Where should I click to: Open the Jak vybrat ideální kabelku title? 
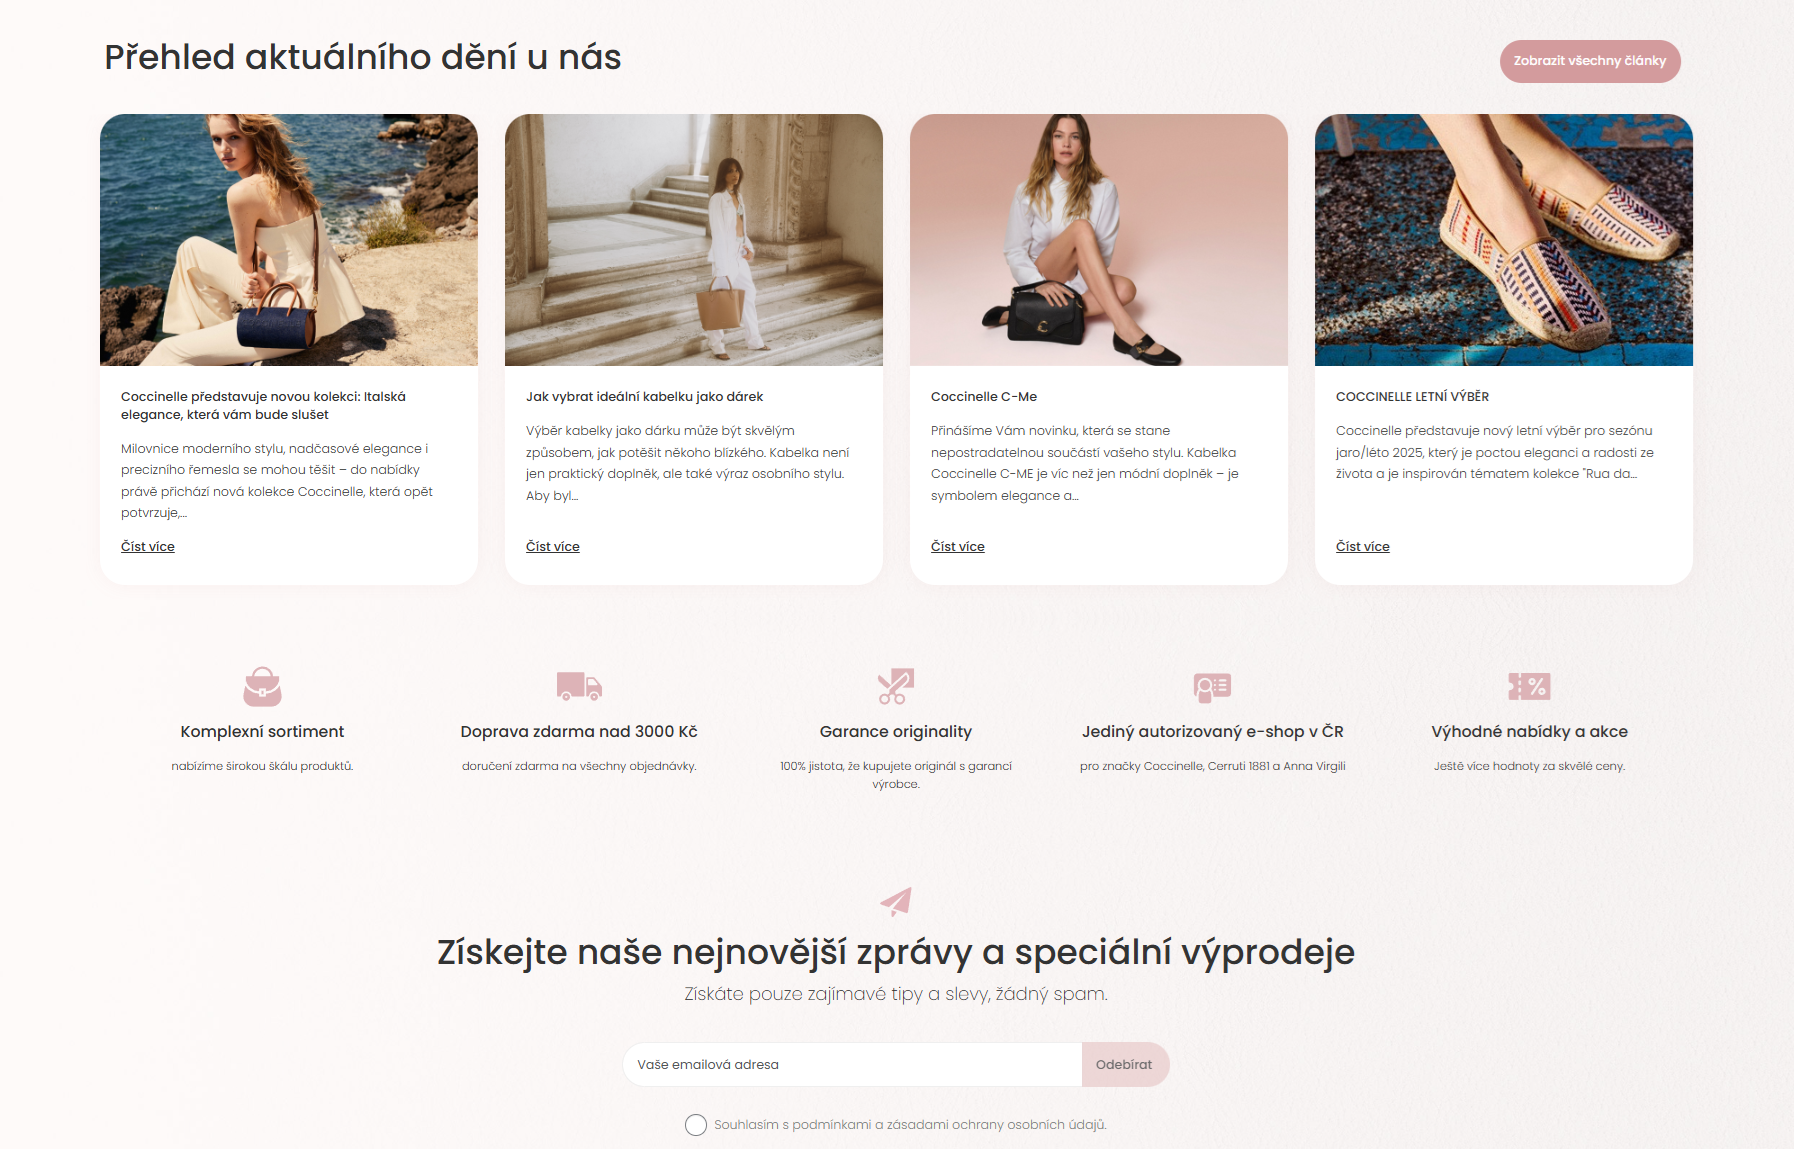tap(645, 397)
